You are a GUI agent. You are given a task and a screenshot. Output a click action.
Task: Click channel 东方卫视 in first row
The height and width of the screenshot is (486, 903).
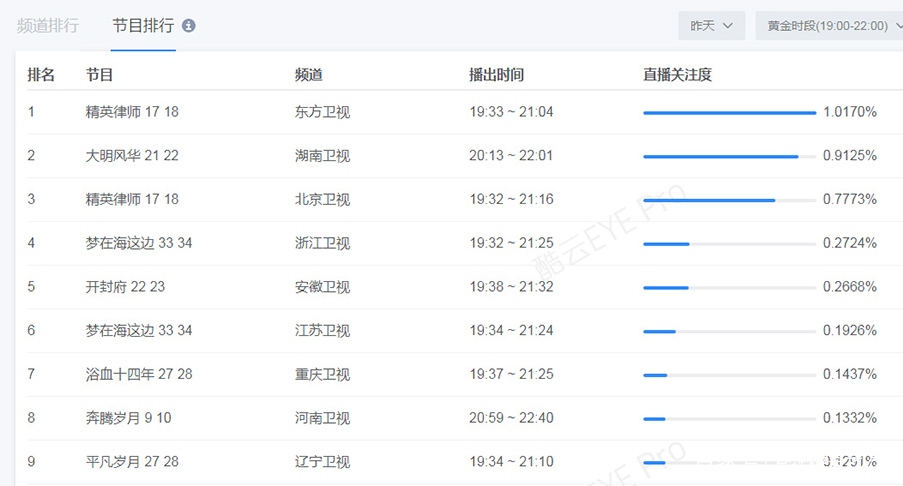pos(322,112)
